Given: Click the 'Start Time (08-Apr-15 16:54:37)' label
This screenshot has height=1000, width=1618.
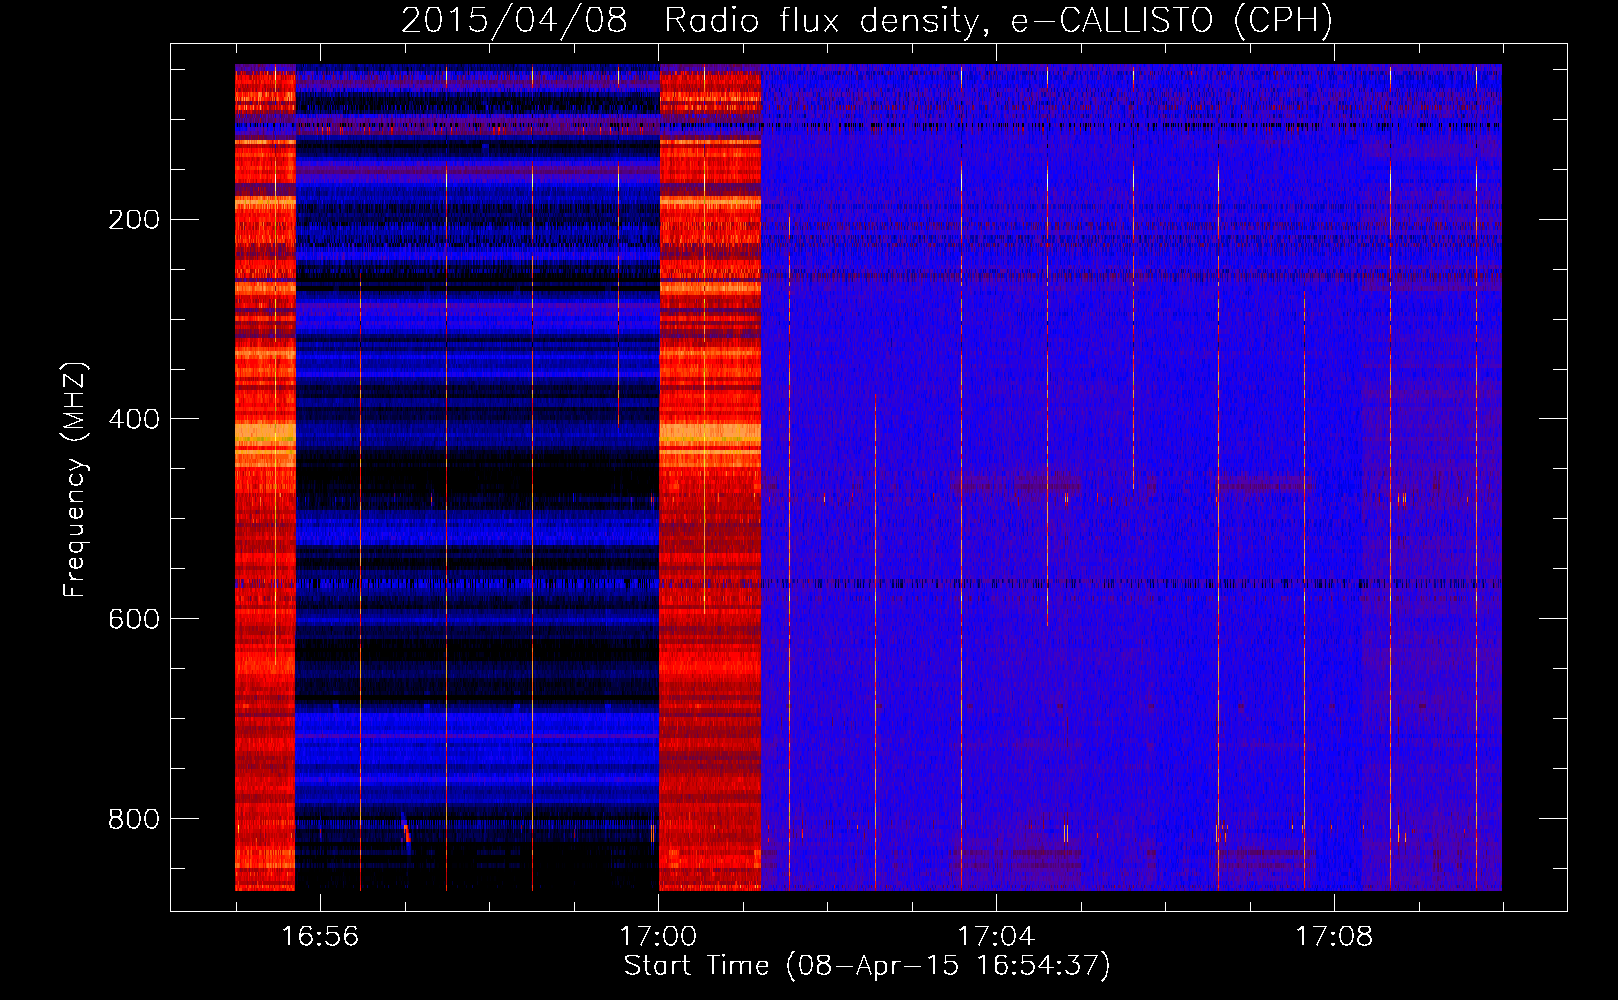Looking at the screenshot, I should click(867, 966).
